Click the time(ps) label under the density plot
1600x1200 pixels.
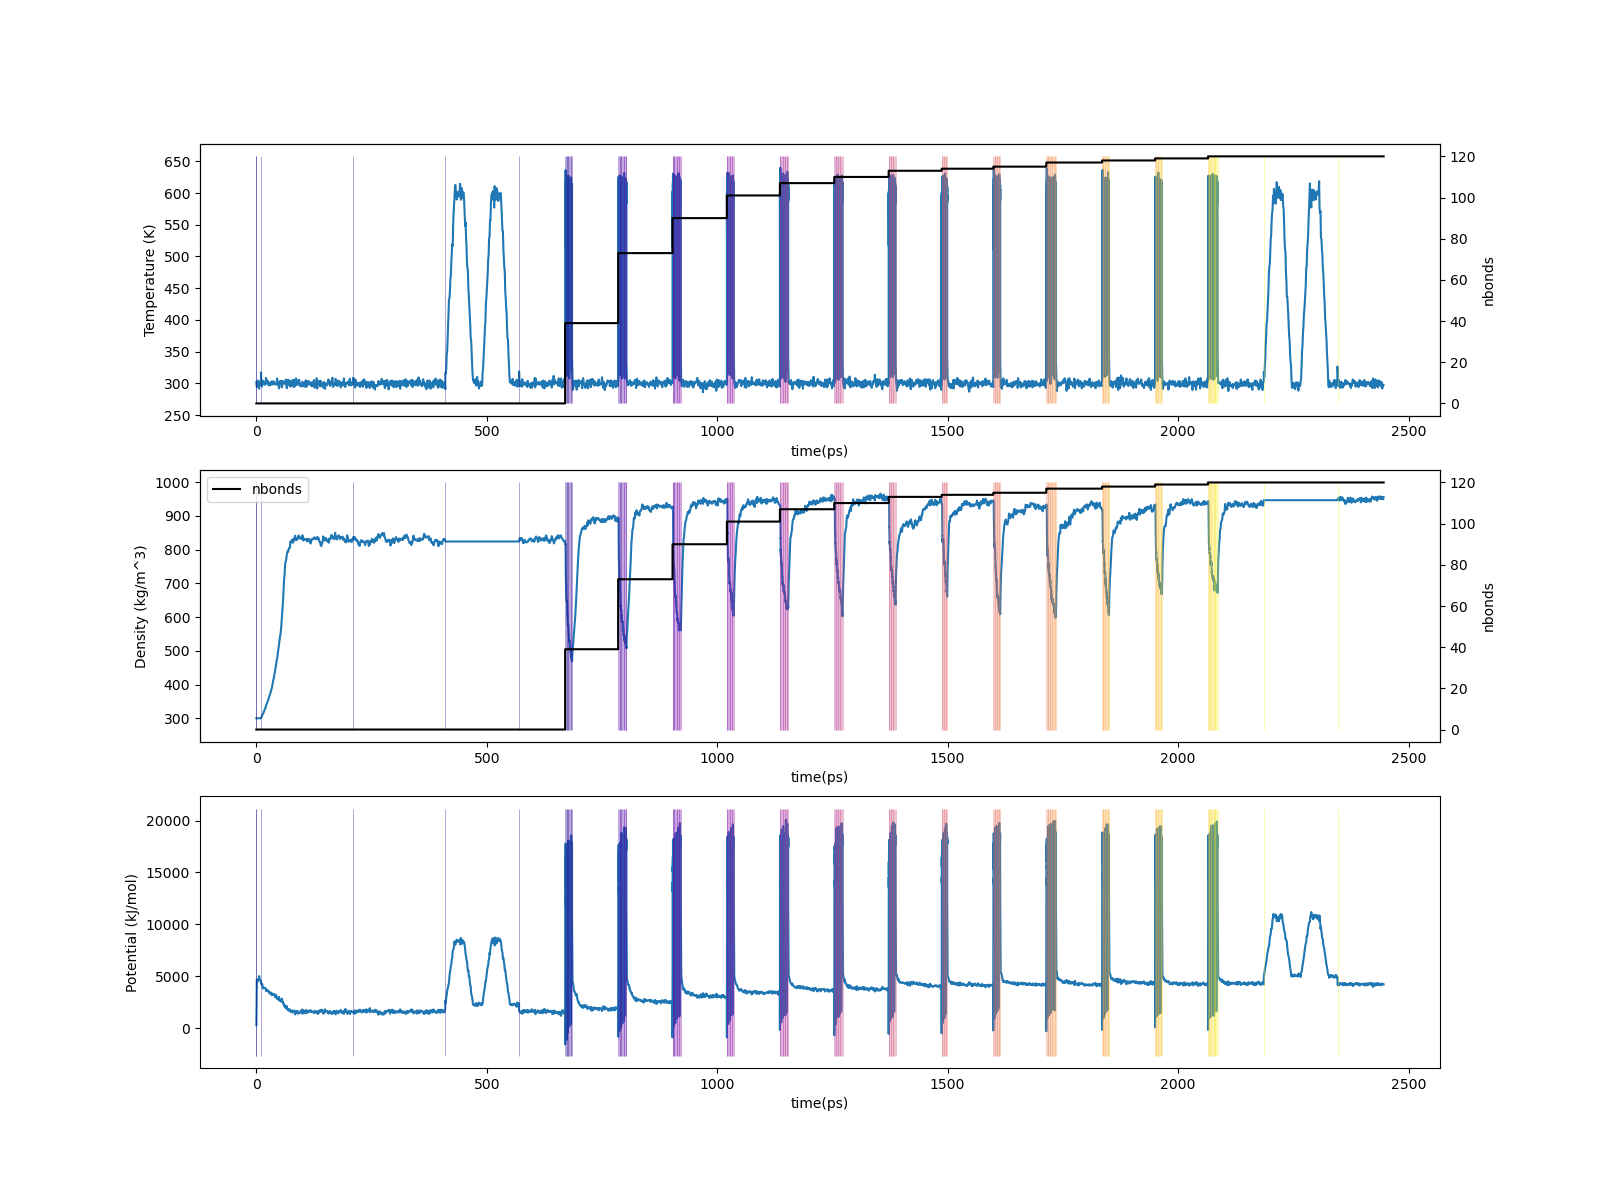819,777
